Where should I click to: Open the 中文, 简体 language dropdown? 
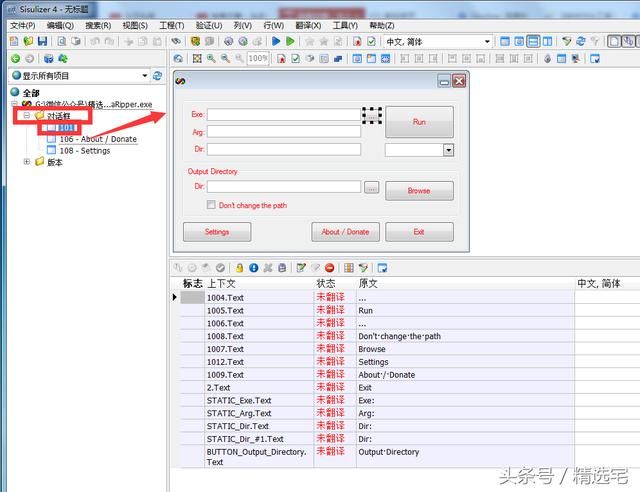[487, 42]
